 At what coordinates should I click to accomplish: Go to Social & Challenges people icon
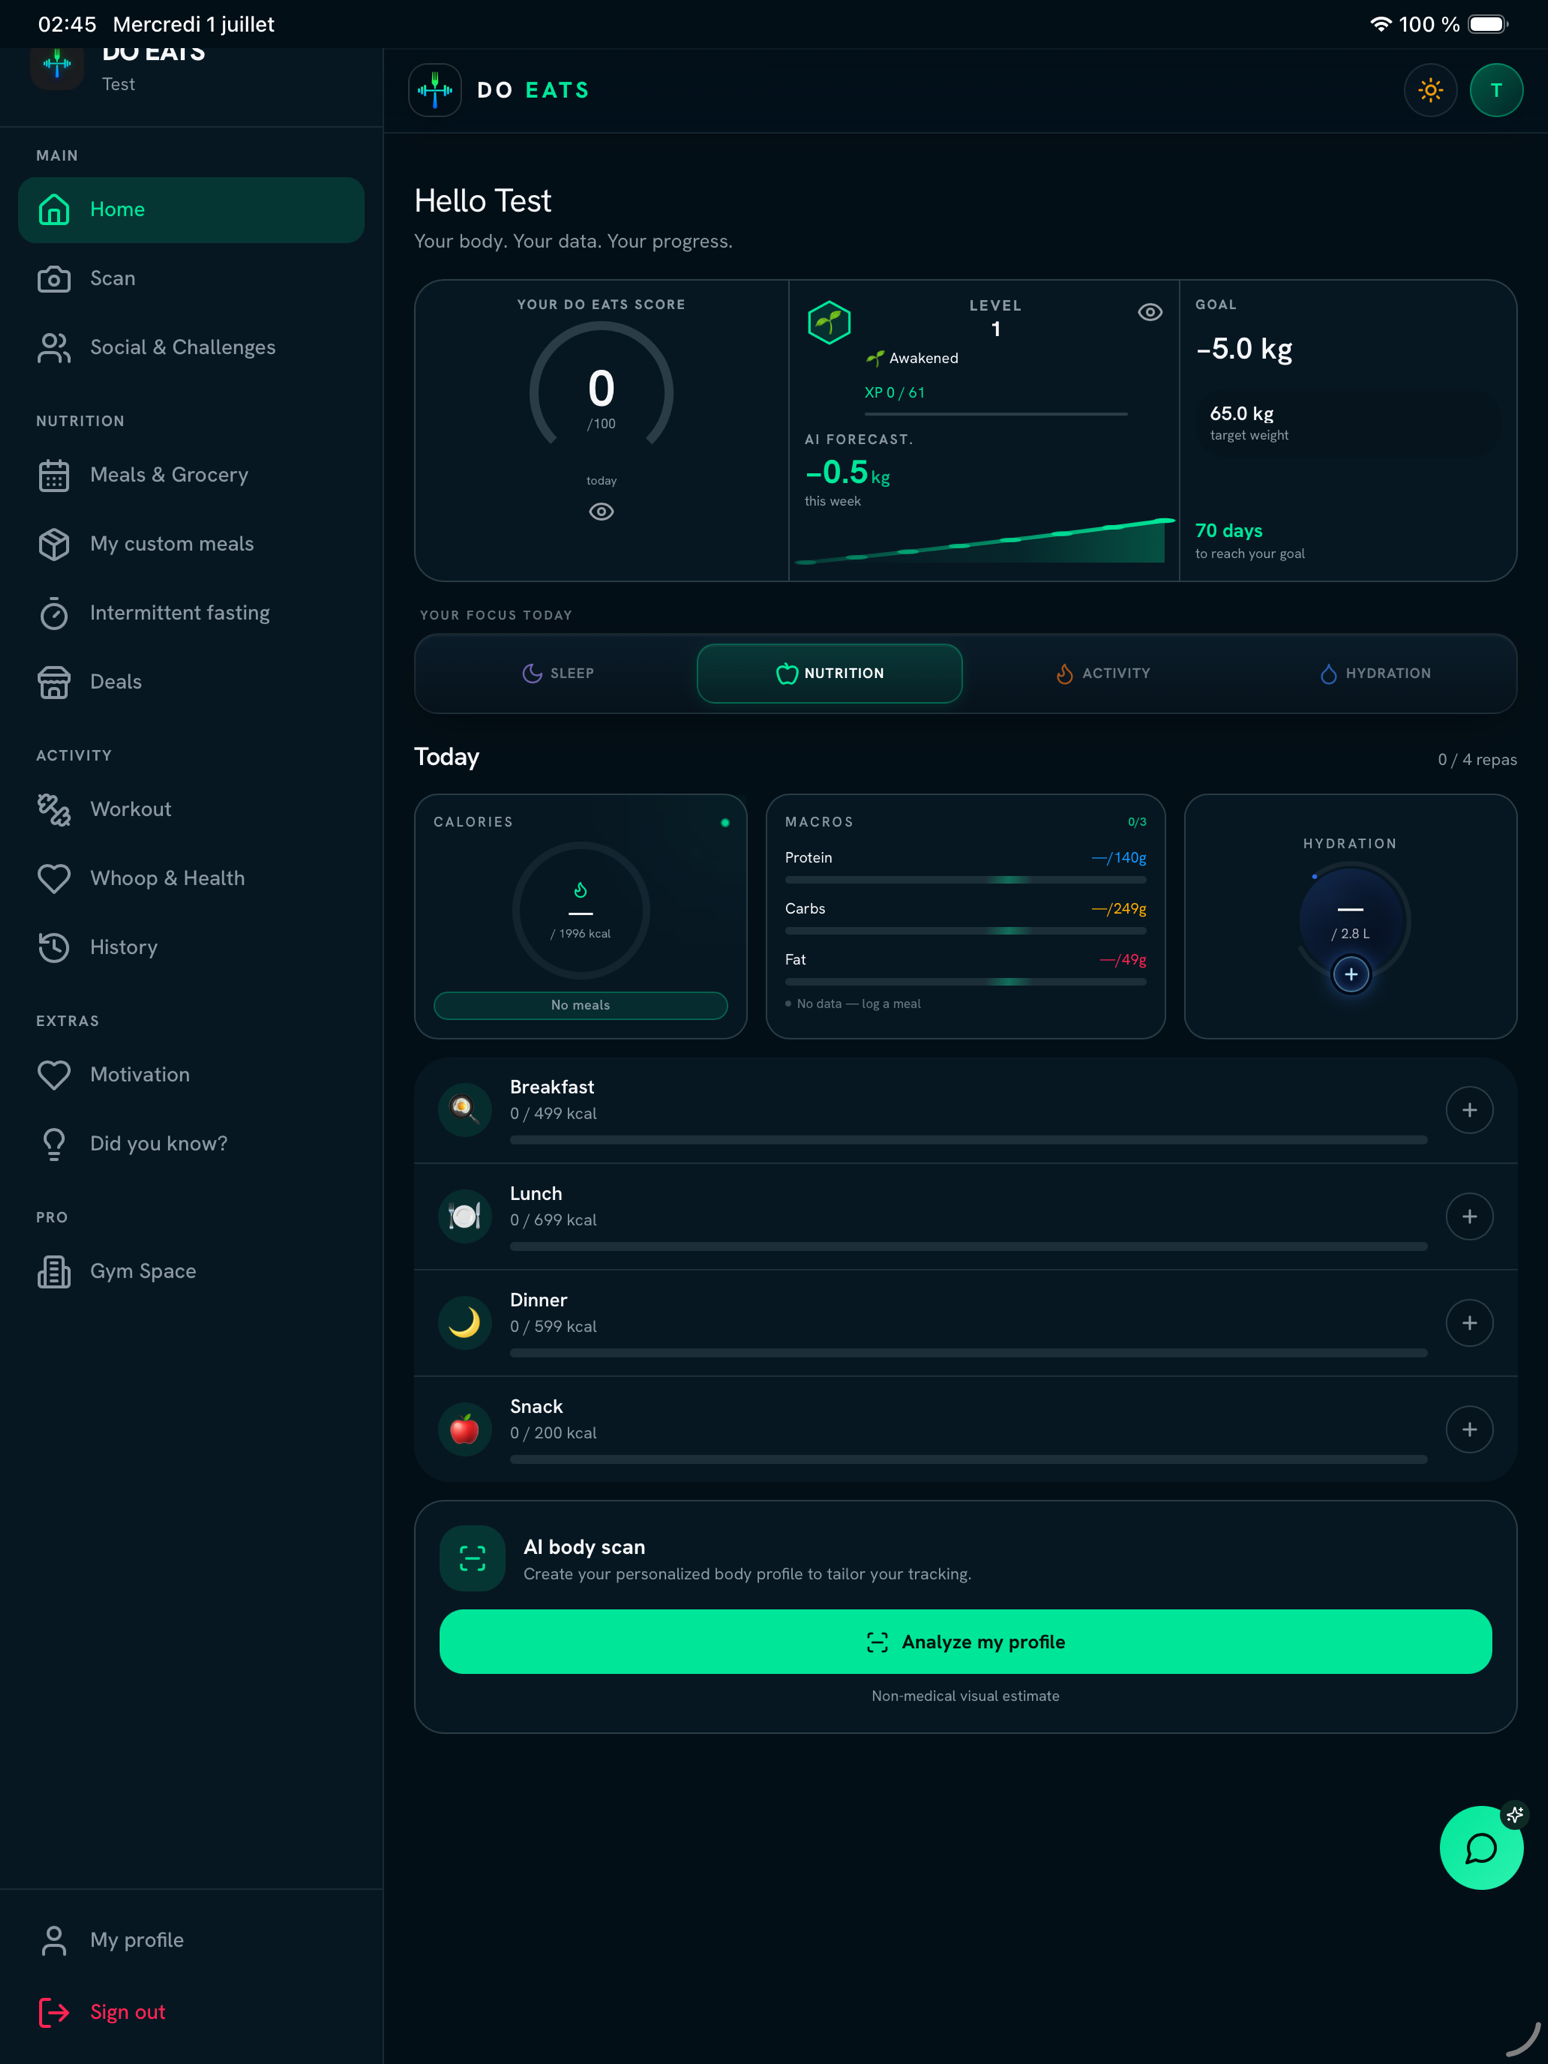[54, 347]
